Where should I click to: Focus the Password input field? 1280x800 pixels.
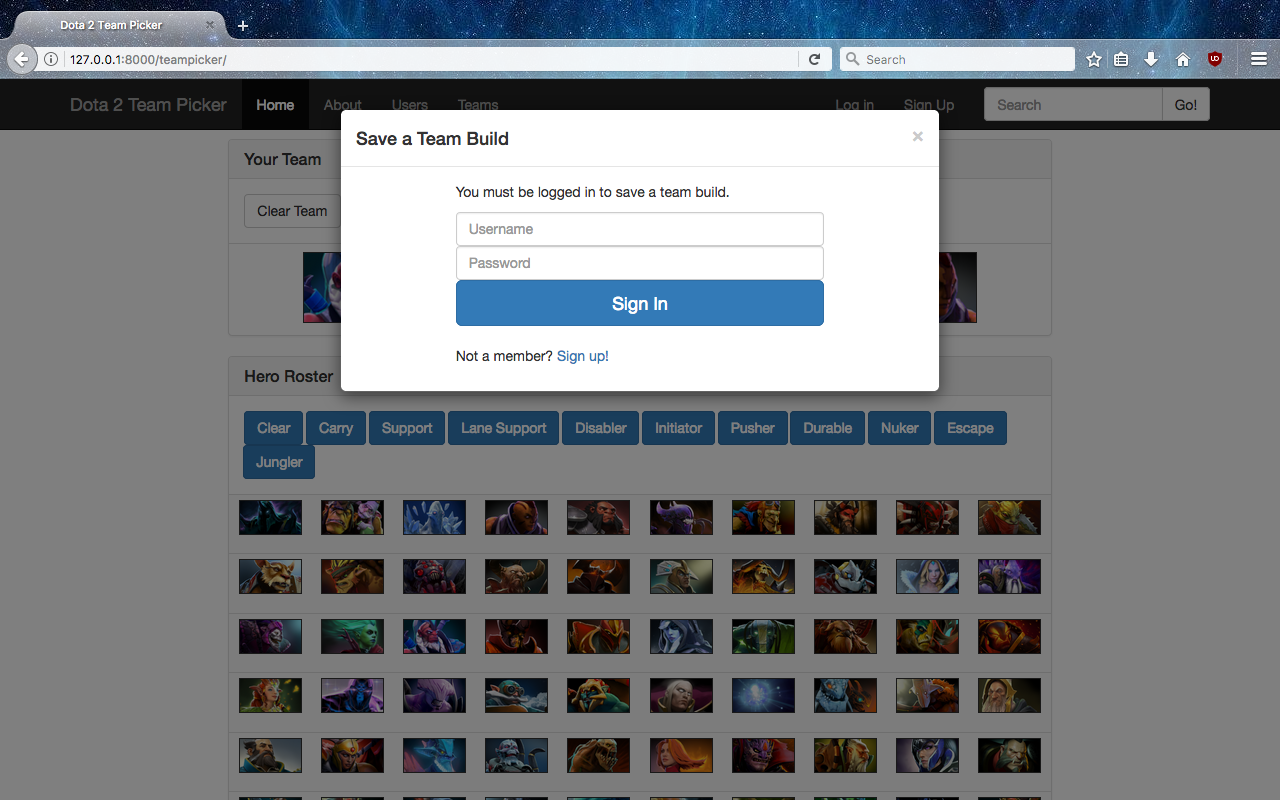640,263
